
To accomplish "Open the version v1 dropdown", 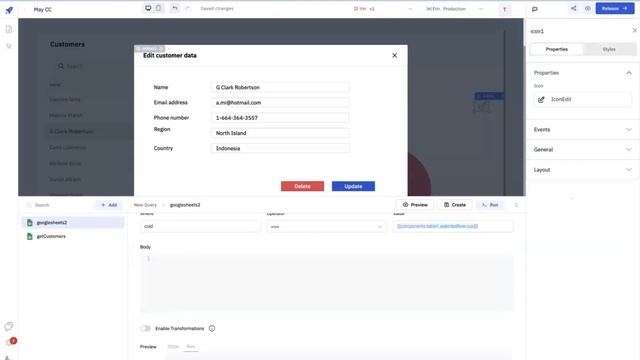I will pos(384,9).
